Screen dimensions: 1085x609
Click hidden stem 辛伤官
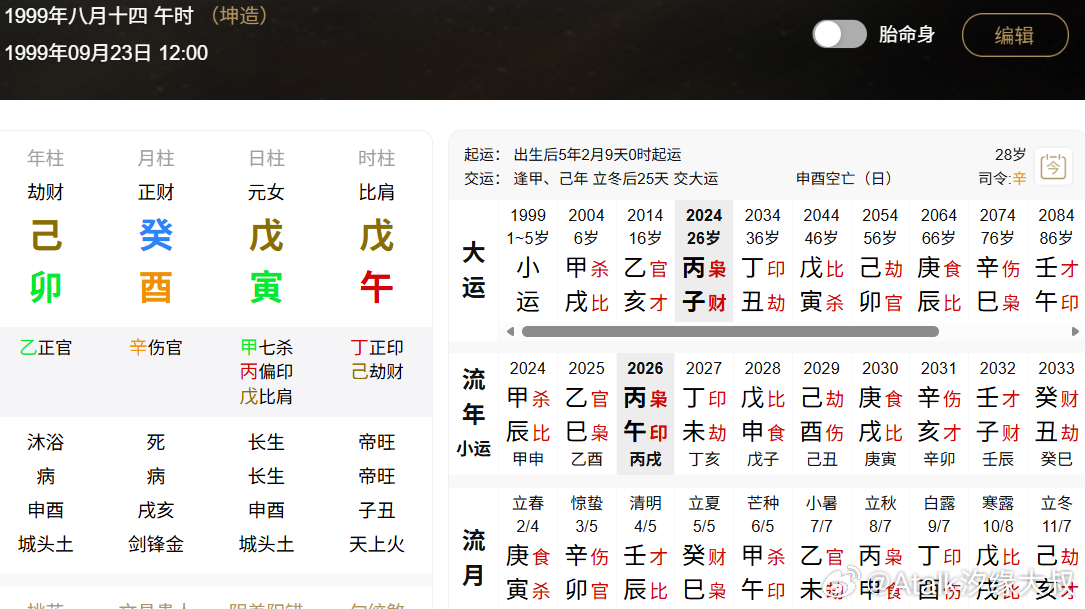point(156,347)
